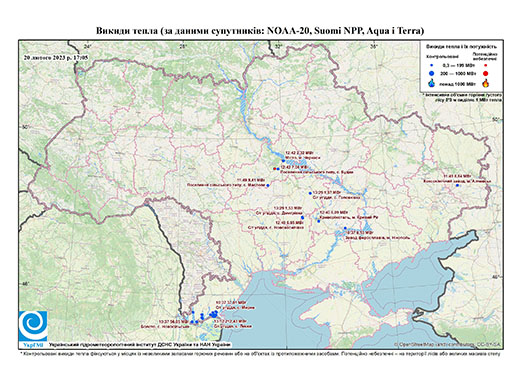Click the institute name caption beside logo
The width and height of the screenshot is (520, 368).
coord(140,344)
